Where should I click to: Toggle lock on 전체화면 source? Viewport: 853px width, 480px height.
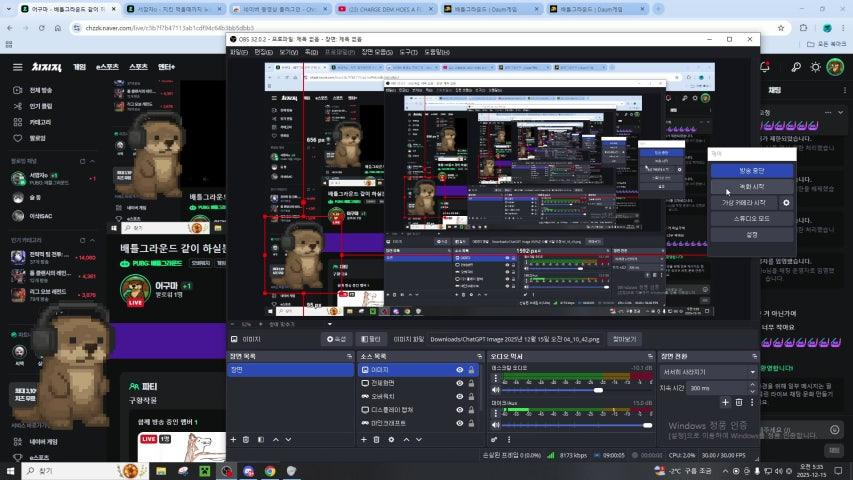point(471,383)
